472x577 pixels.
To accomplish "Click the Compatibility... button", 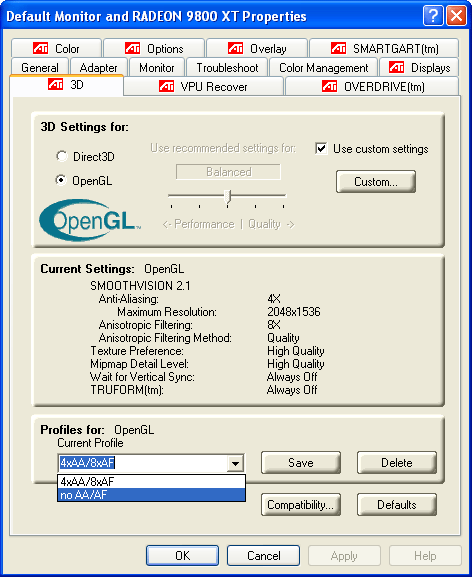I will pos(301,505).
